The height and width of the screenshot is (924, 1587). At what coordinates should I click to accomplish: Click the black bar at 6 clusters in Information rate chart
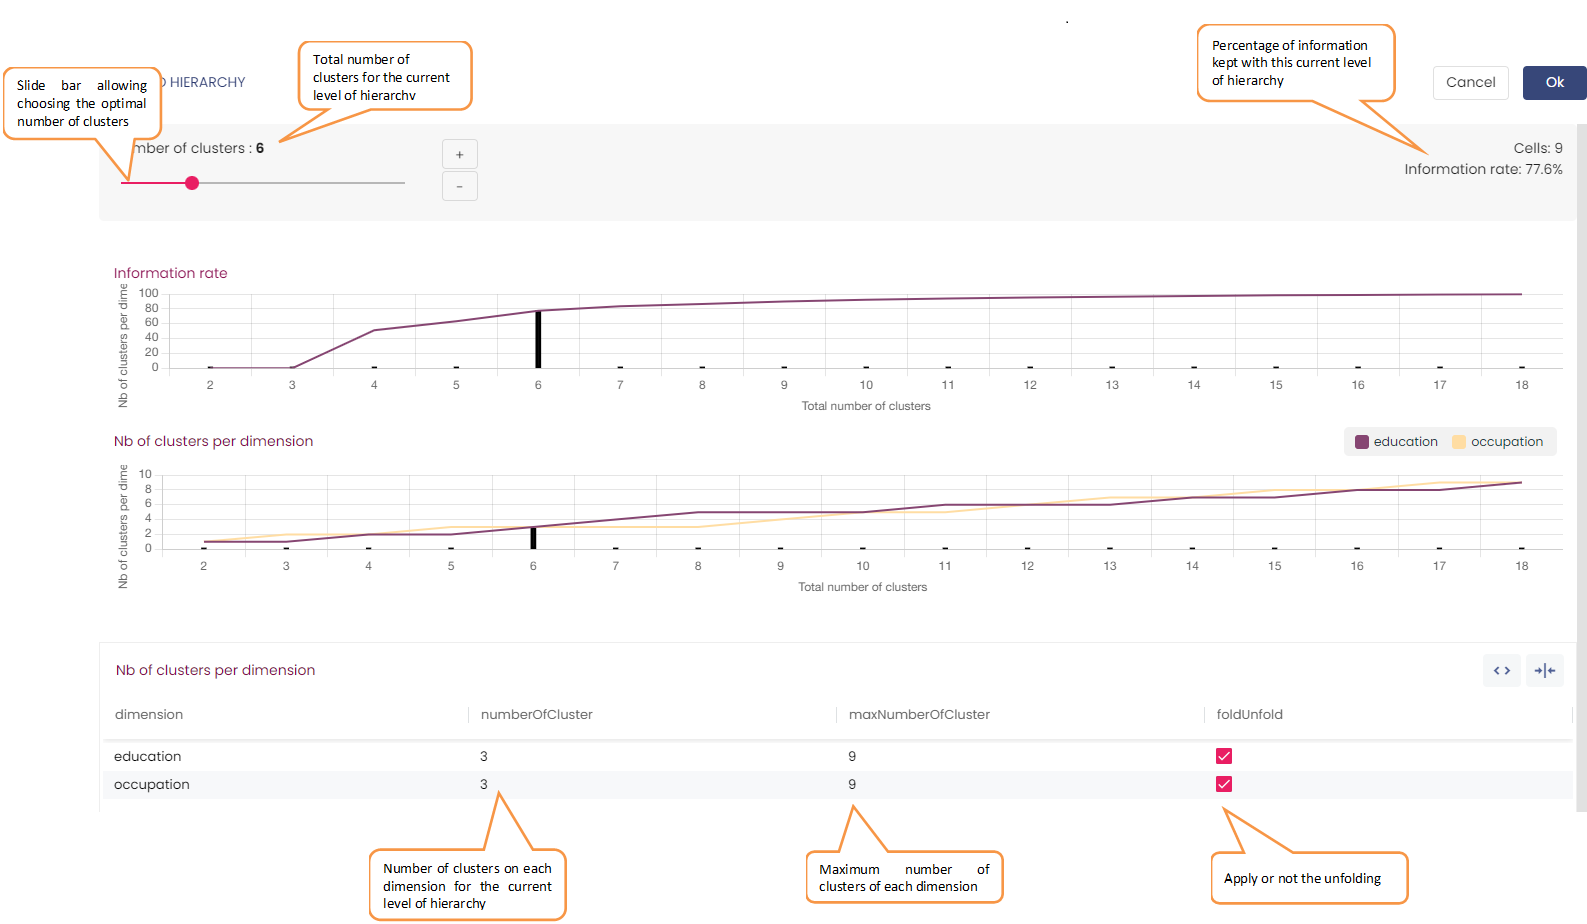(x=538, y=340)
